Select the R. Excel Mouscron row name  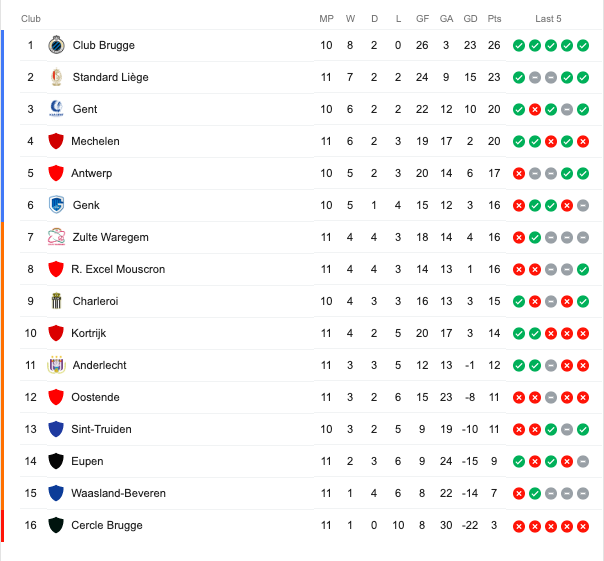click(x=118, y=269)
